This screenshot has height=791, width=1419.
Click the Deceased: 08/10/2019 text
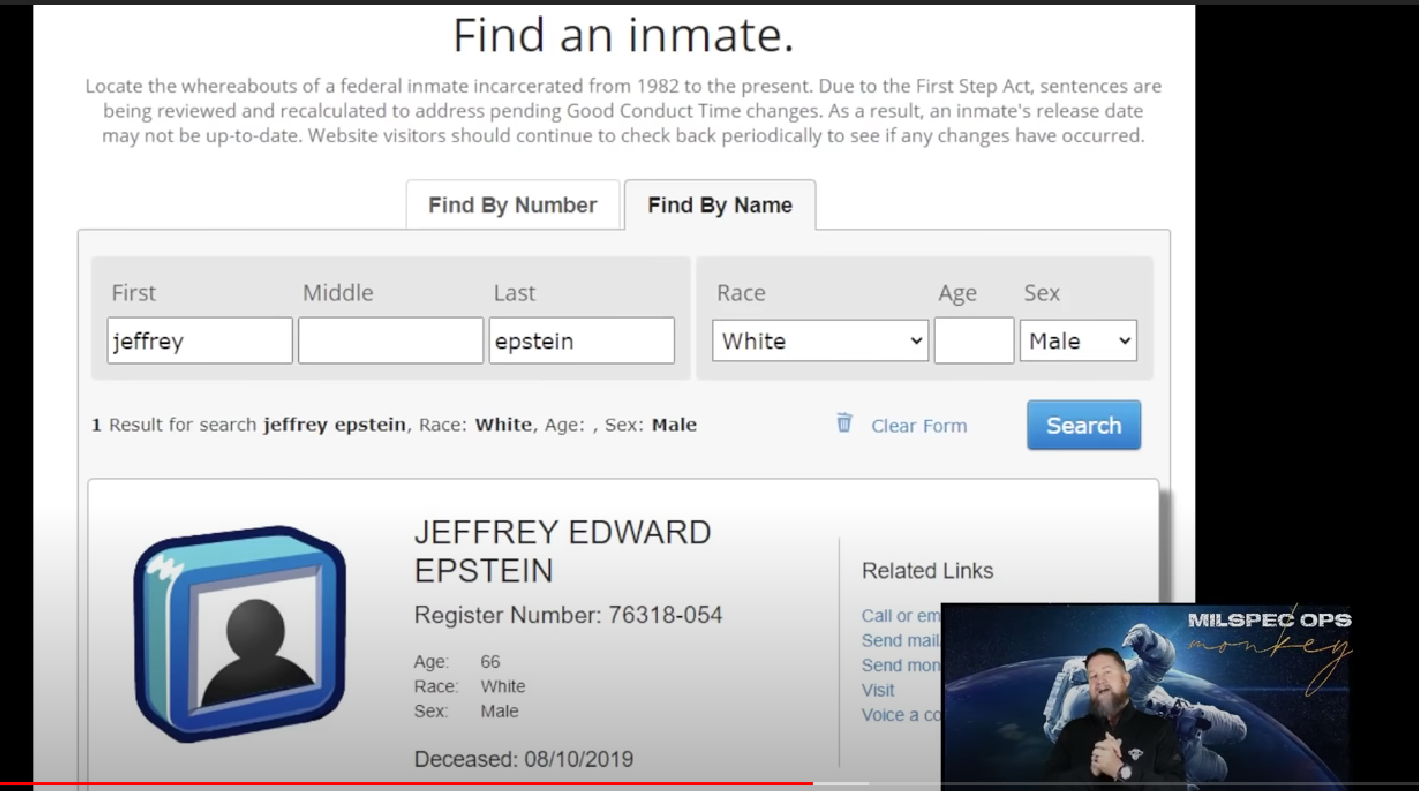[x=524, y=759]
